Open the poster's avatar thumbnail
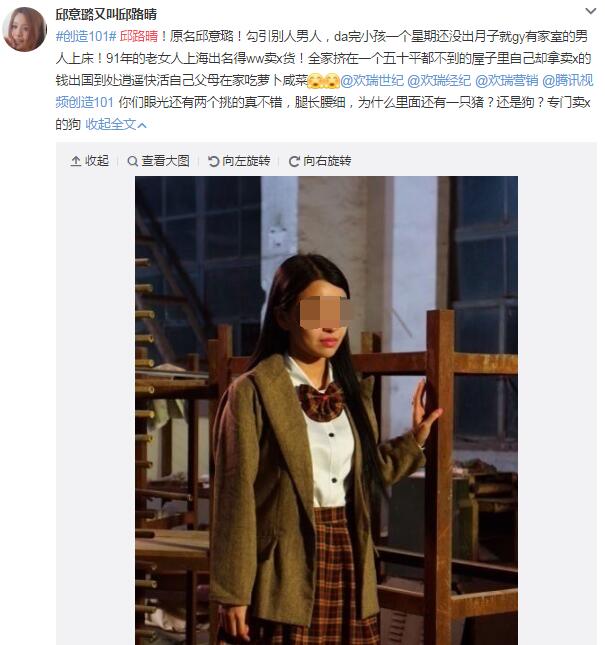This screenshot has width=605, height=645. click(25, 29)
